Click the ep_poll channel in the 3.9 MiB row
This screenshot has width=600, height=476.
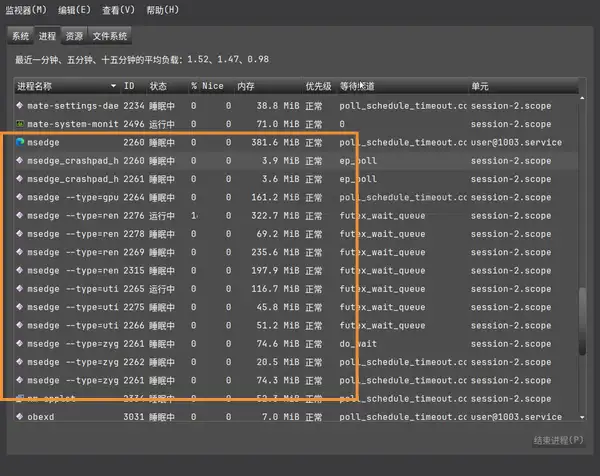358,161
